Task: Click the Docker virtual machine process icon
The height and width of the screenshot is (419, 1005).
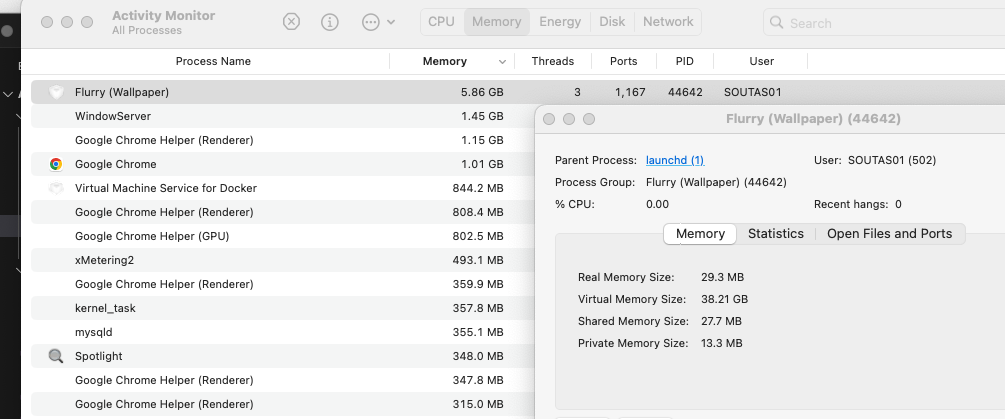Action: (56, 188)
